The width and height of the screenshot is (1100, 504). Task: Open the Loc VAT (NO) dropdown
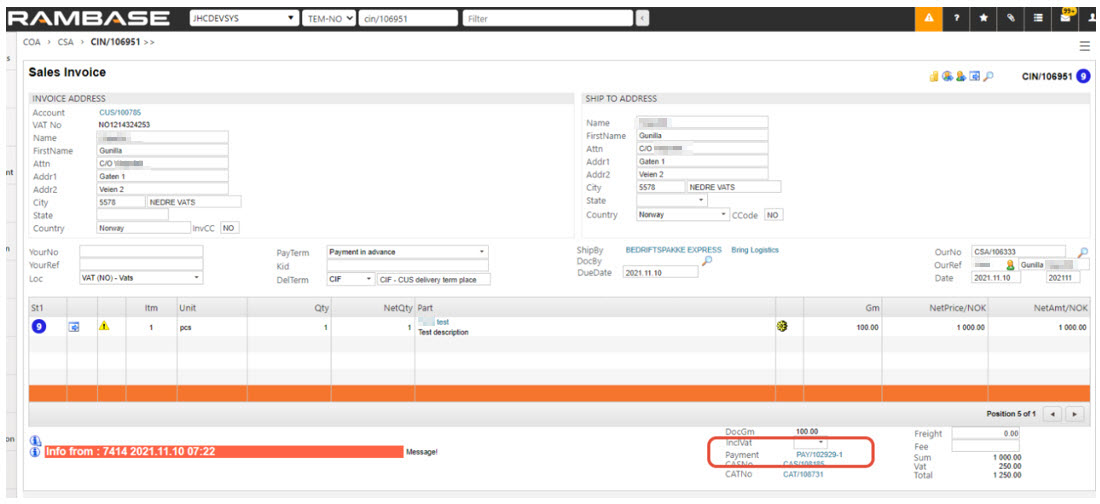[x=196, y=277]
